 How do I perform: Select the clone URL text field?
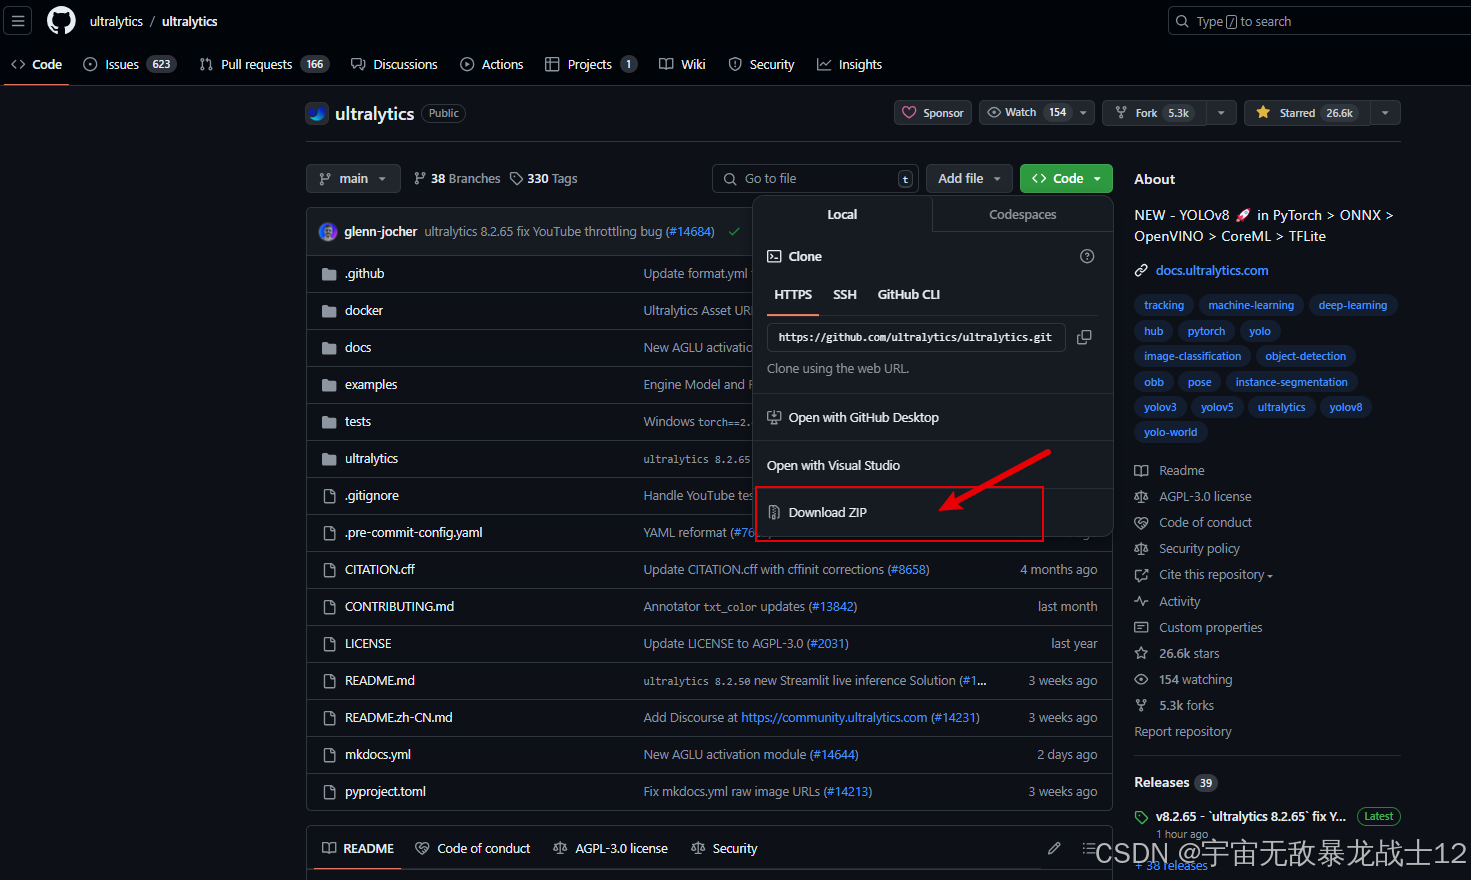point(915,338)
